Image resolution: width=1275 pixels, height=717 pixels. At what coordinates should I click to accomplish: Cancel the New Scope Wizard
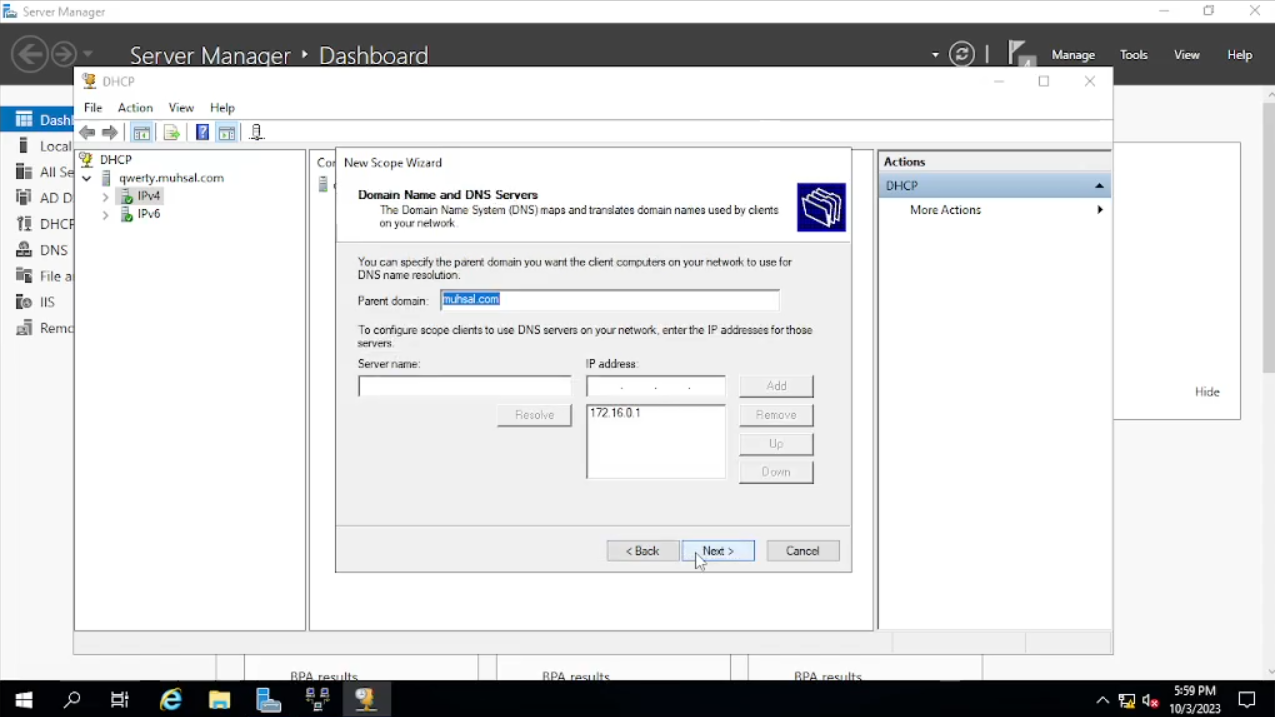[x=802, y=551]
